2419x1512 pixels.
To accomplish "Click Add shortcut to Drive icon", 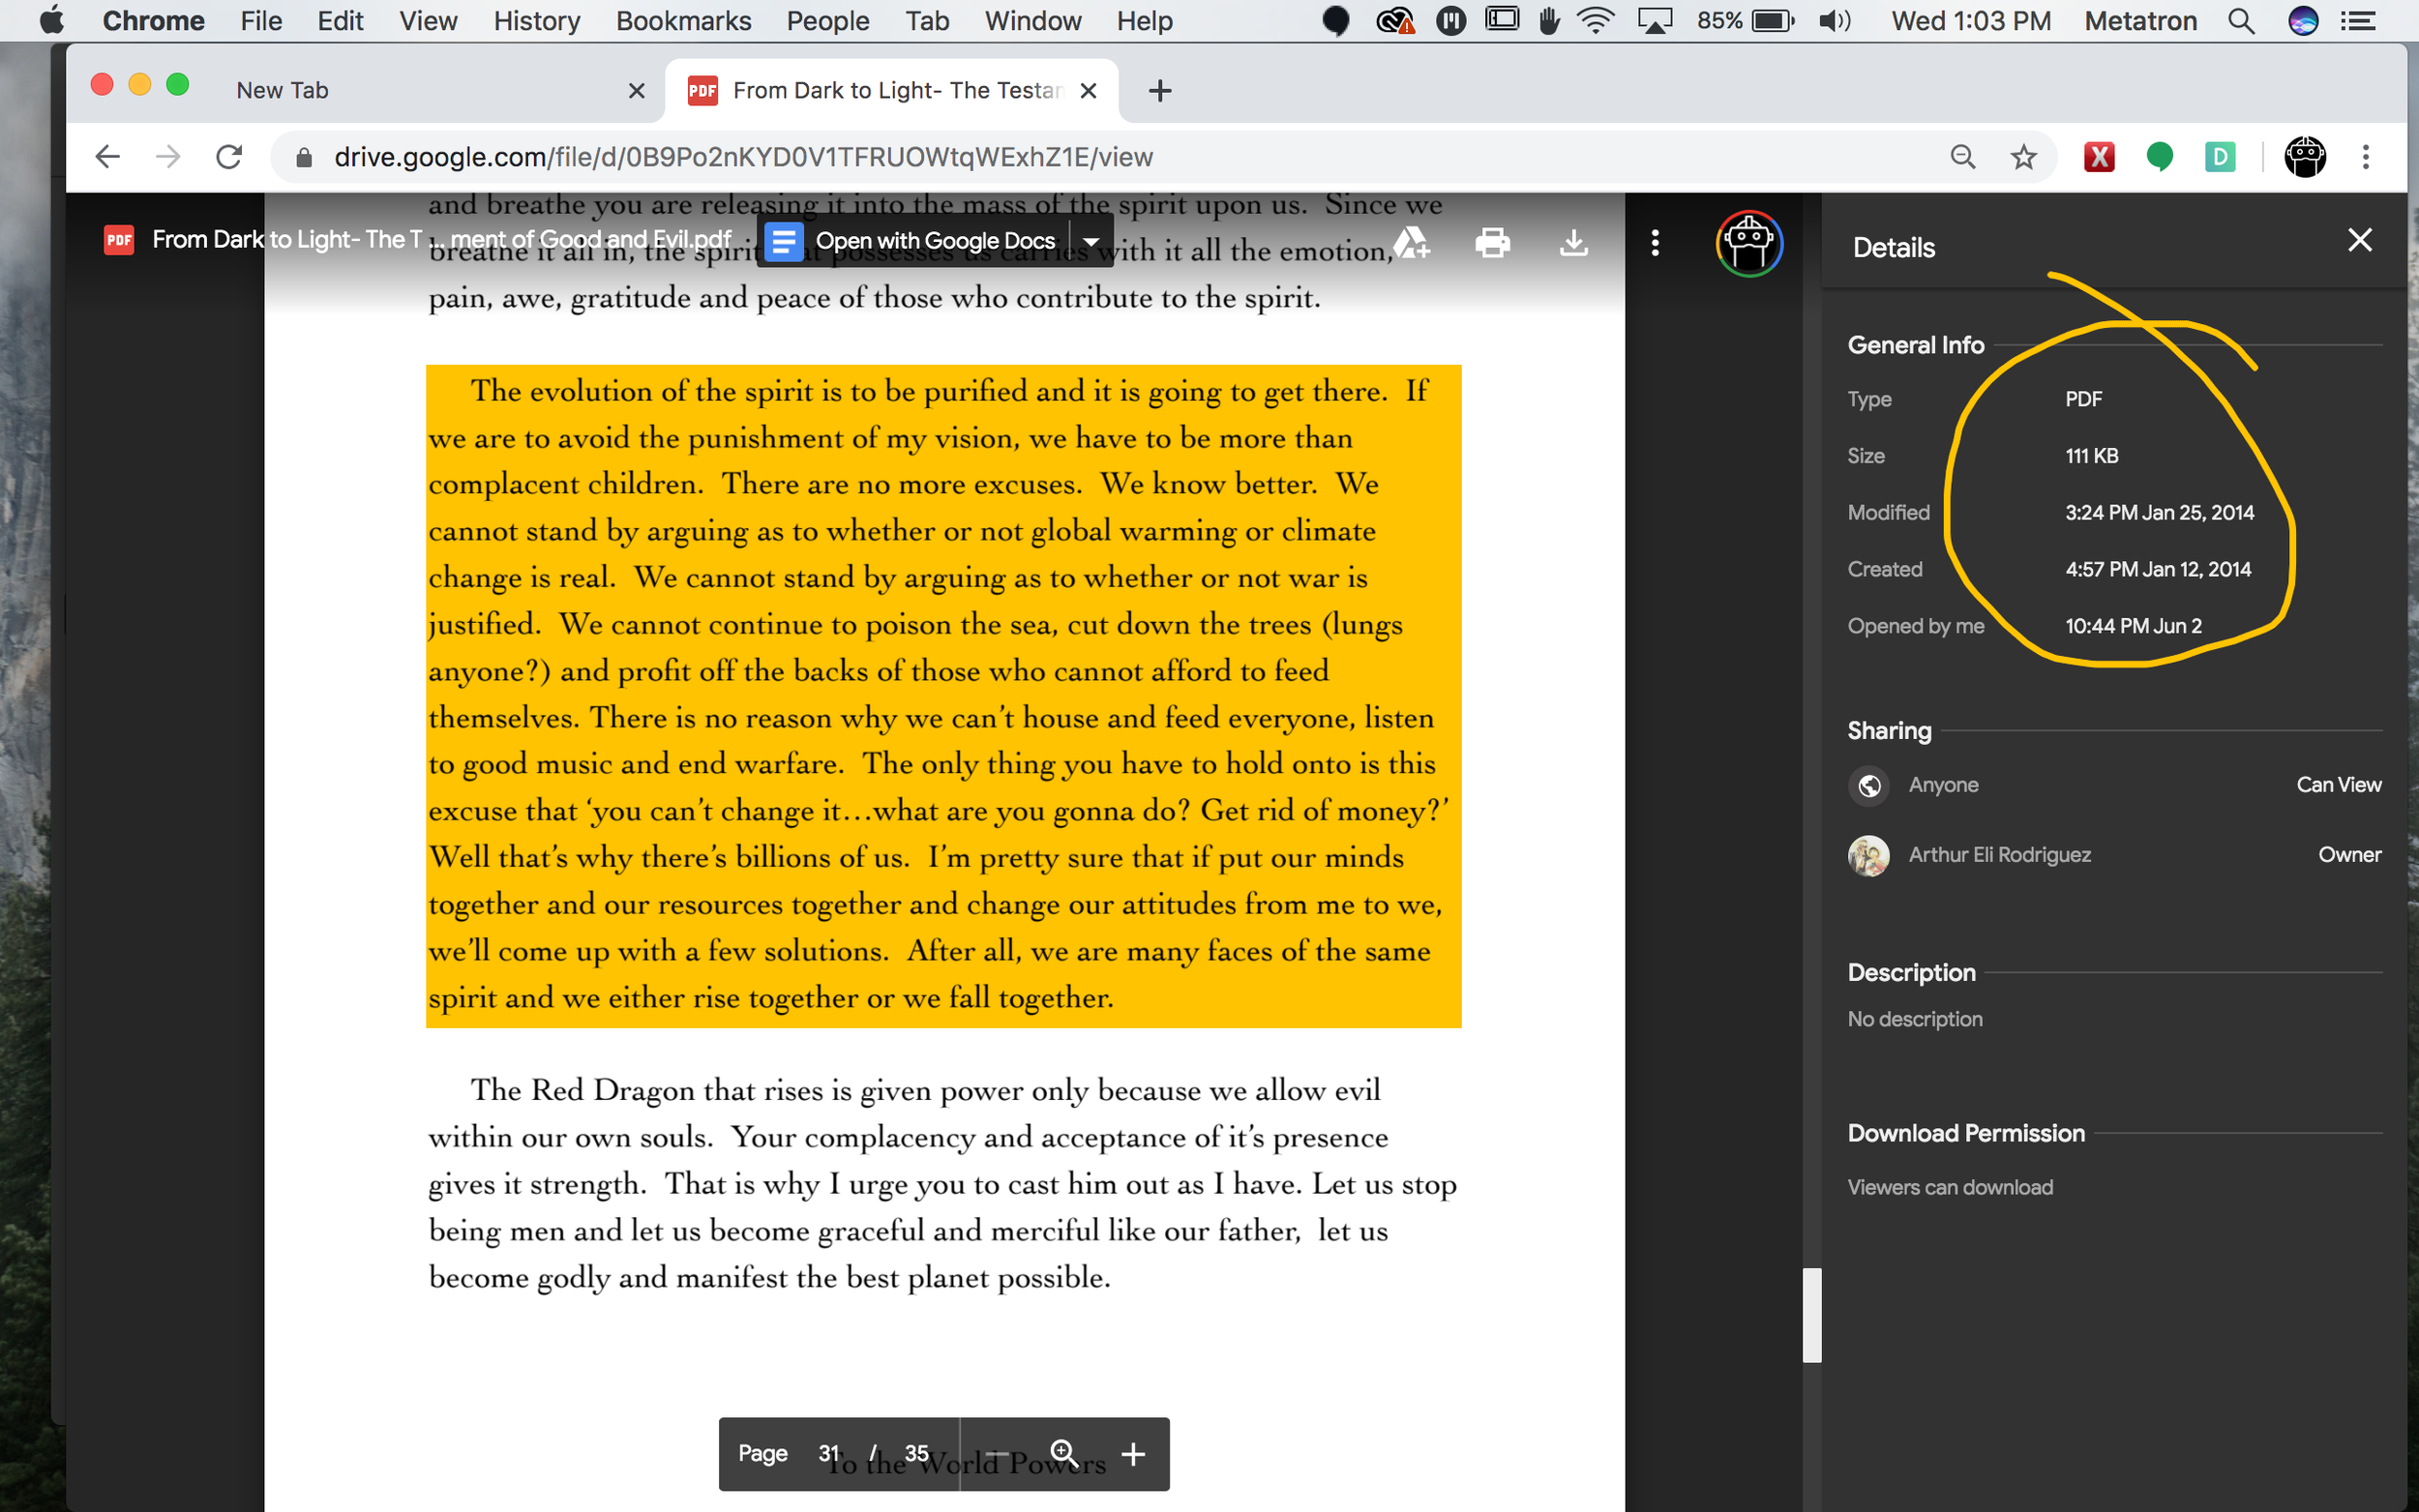I will coord(1411,242).
